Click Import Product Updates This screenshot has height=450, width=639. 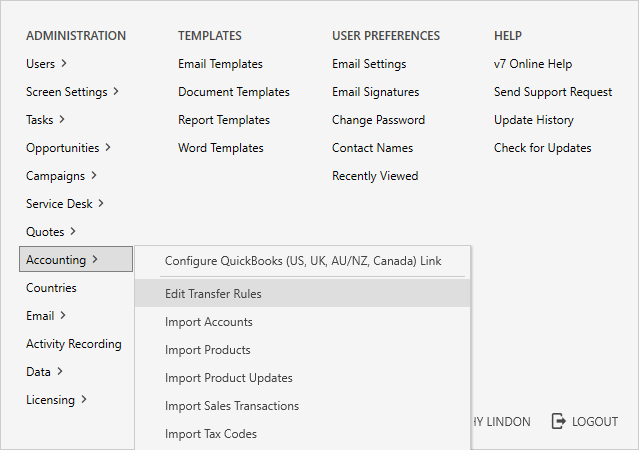228,378
